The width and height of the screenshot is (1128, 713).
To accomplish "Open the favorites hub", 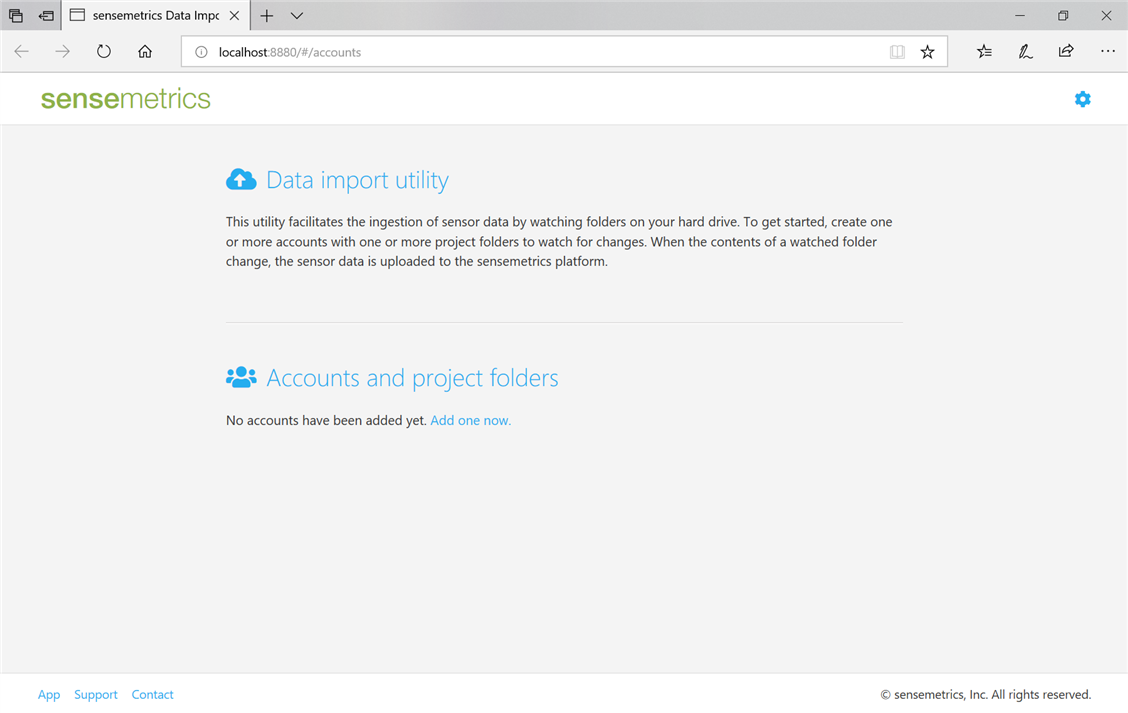I will tap(985, 52).
